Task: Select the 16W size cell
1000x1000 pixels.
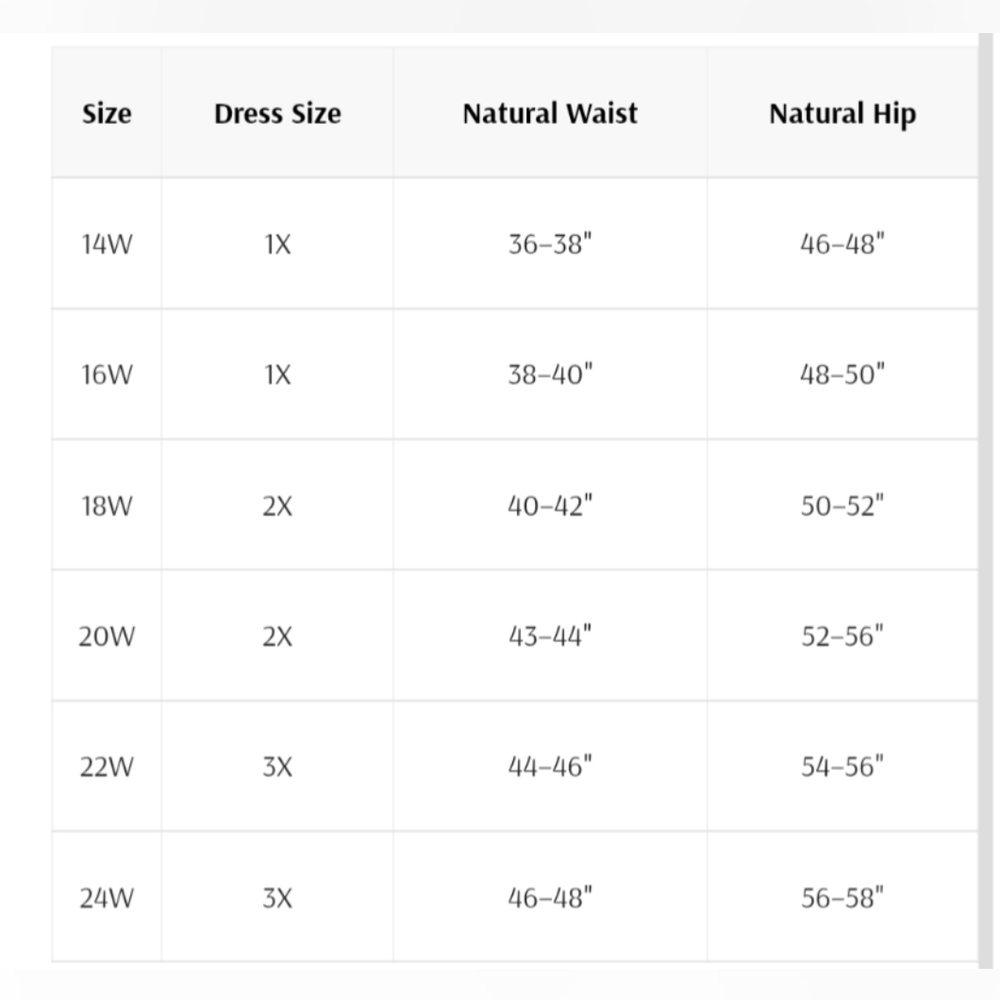Action: click(107, 374)
